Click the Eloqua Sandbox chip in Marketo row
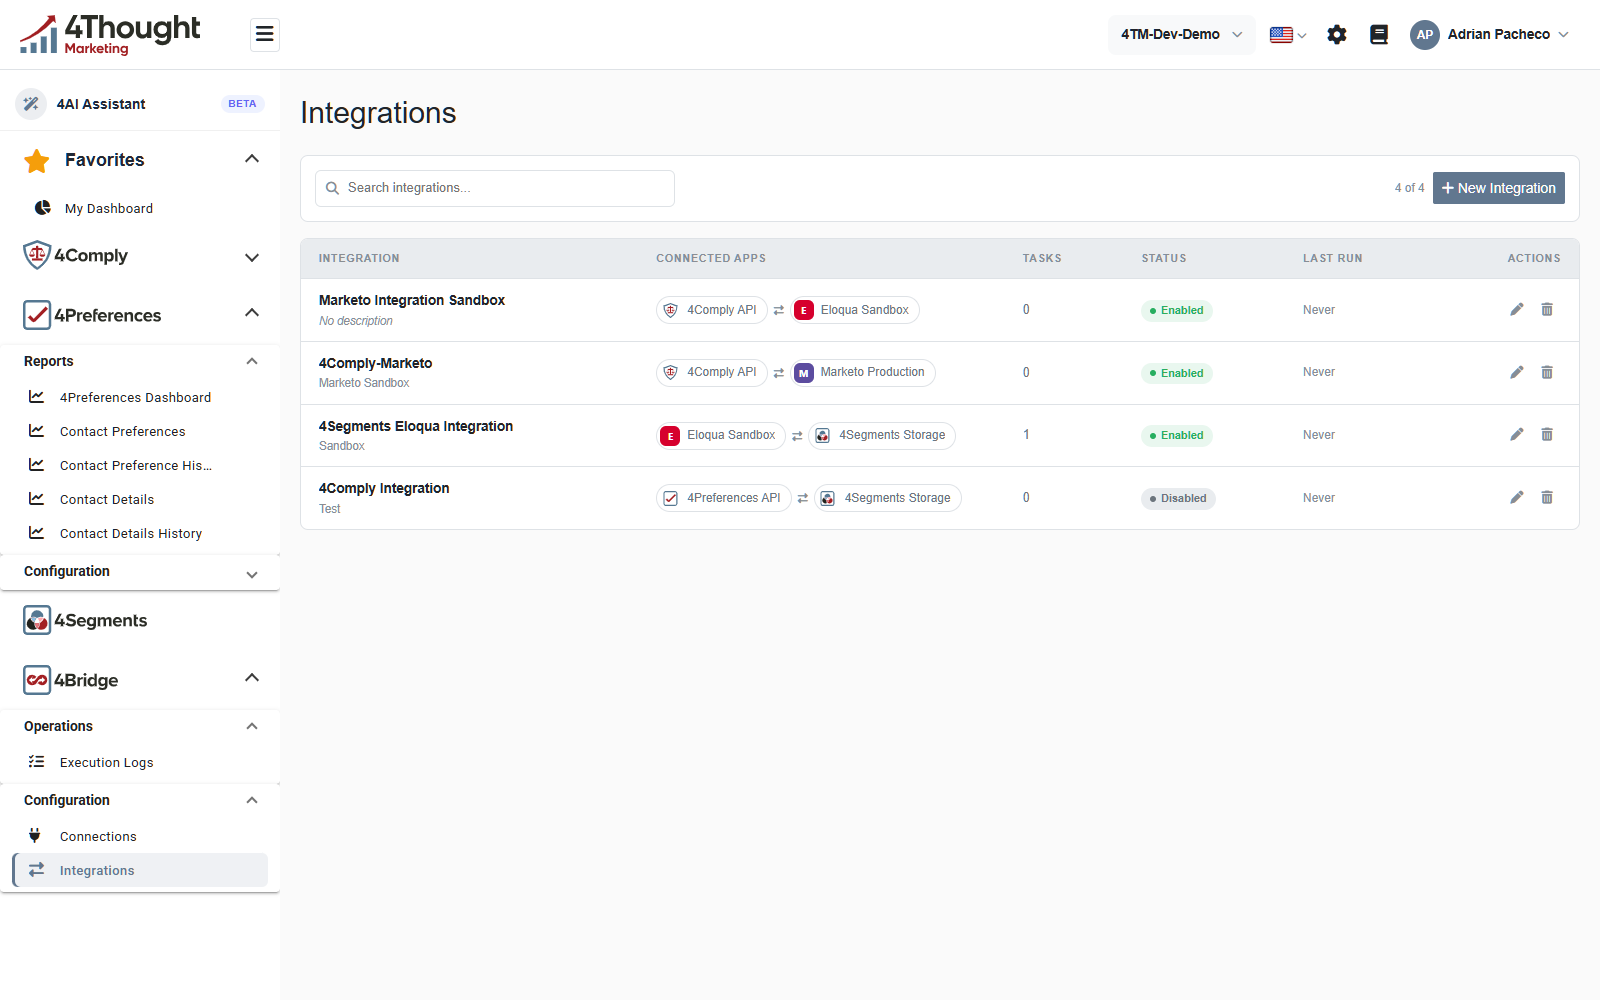Viewport: 1600px width, 1000px height. [855, 310]
